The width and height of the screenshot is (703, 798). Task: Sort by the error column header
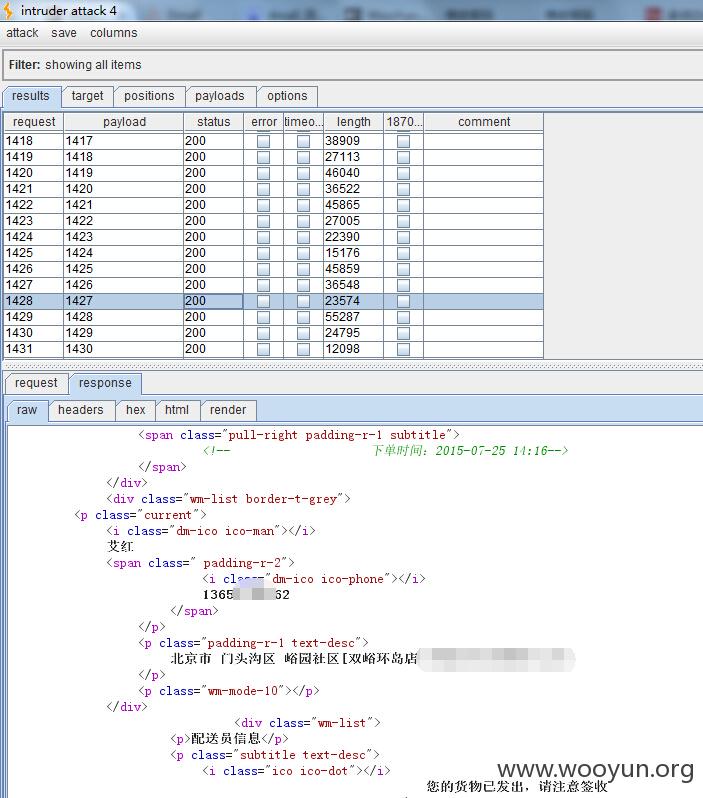[x=264, y=122]
